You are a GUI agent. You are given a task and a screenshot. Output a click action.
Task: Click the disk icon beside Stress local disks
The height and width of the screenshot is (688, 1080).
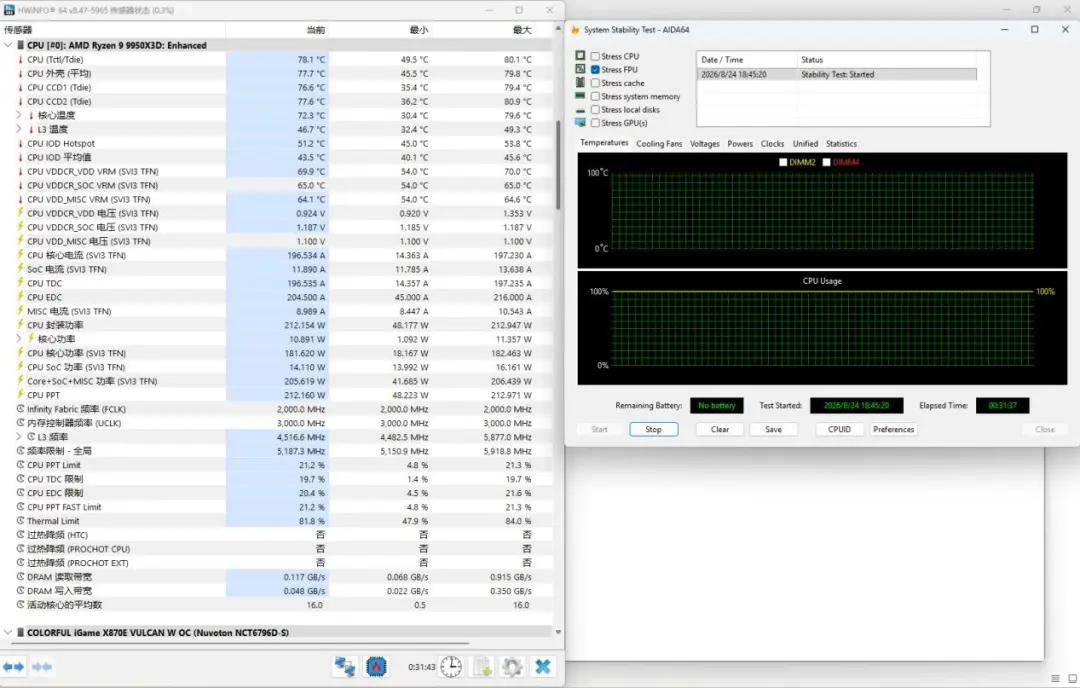(x=580, y=110)
